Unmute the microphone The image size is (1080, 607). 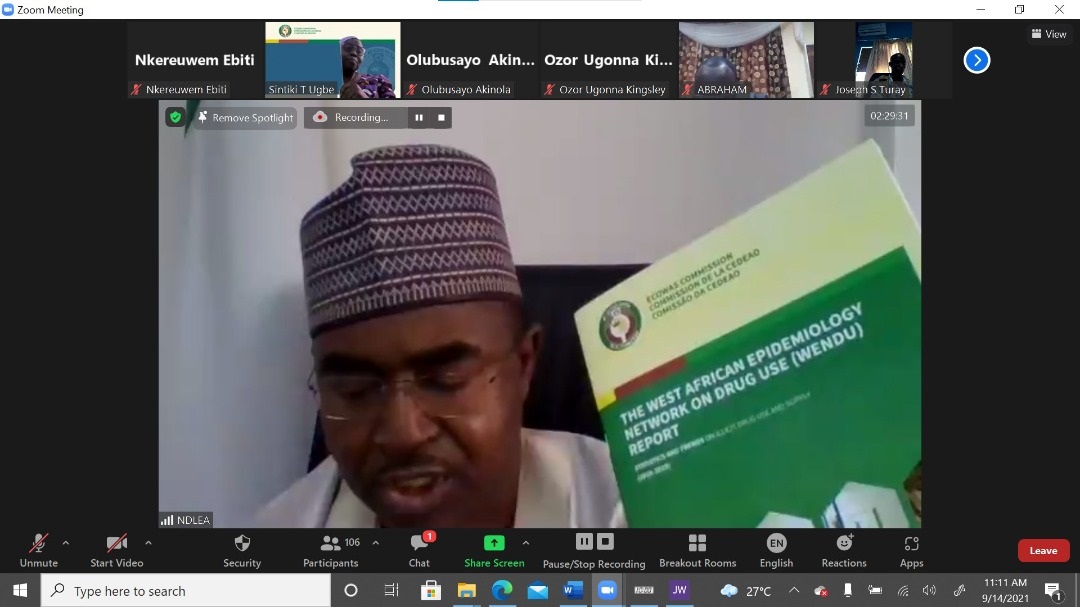coord(39,551)
